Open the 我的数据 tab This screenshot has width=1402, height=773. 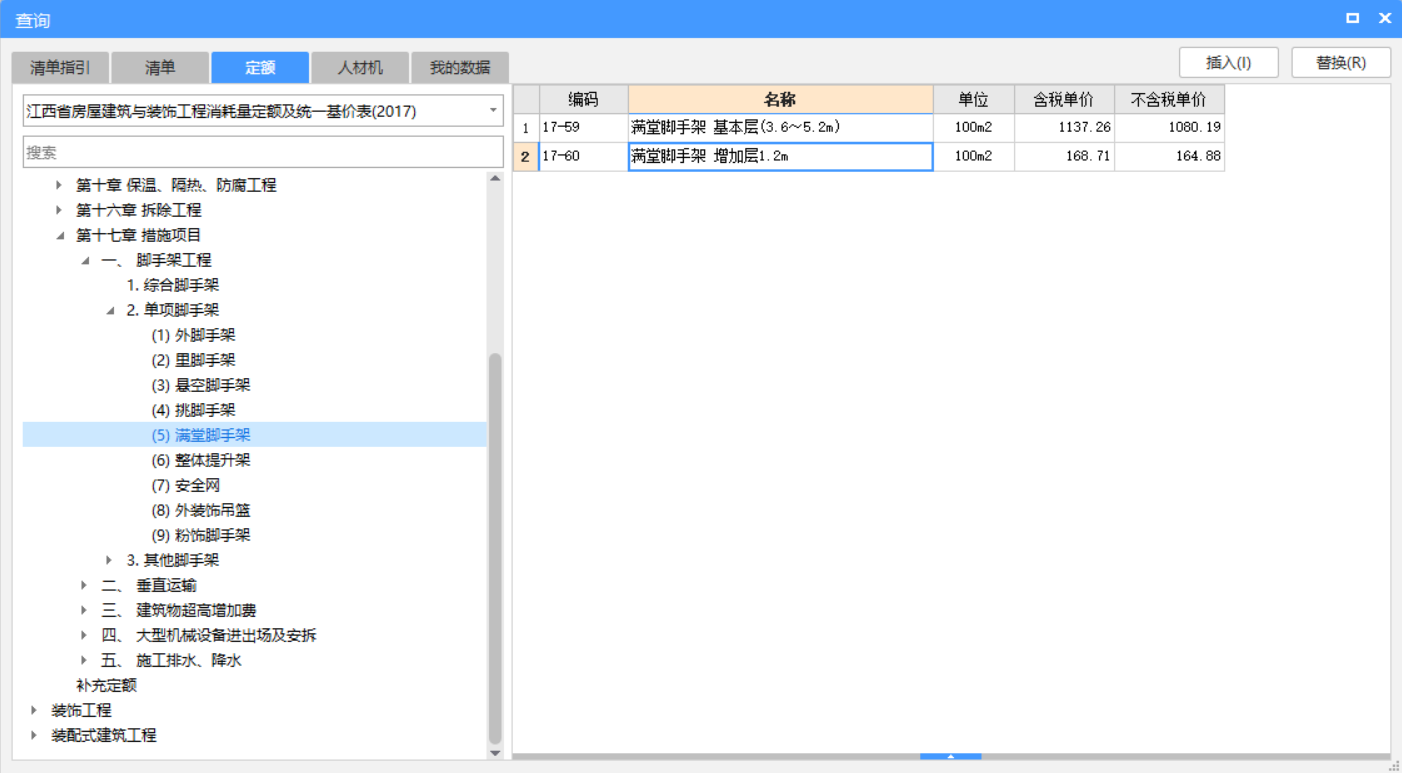[460, 68]
